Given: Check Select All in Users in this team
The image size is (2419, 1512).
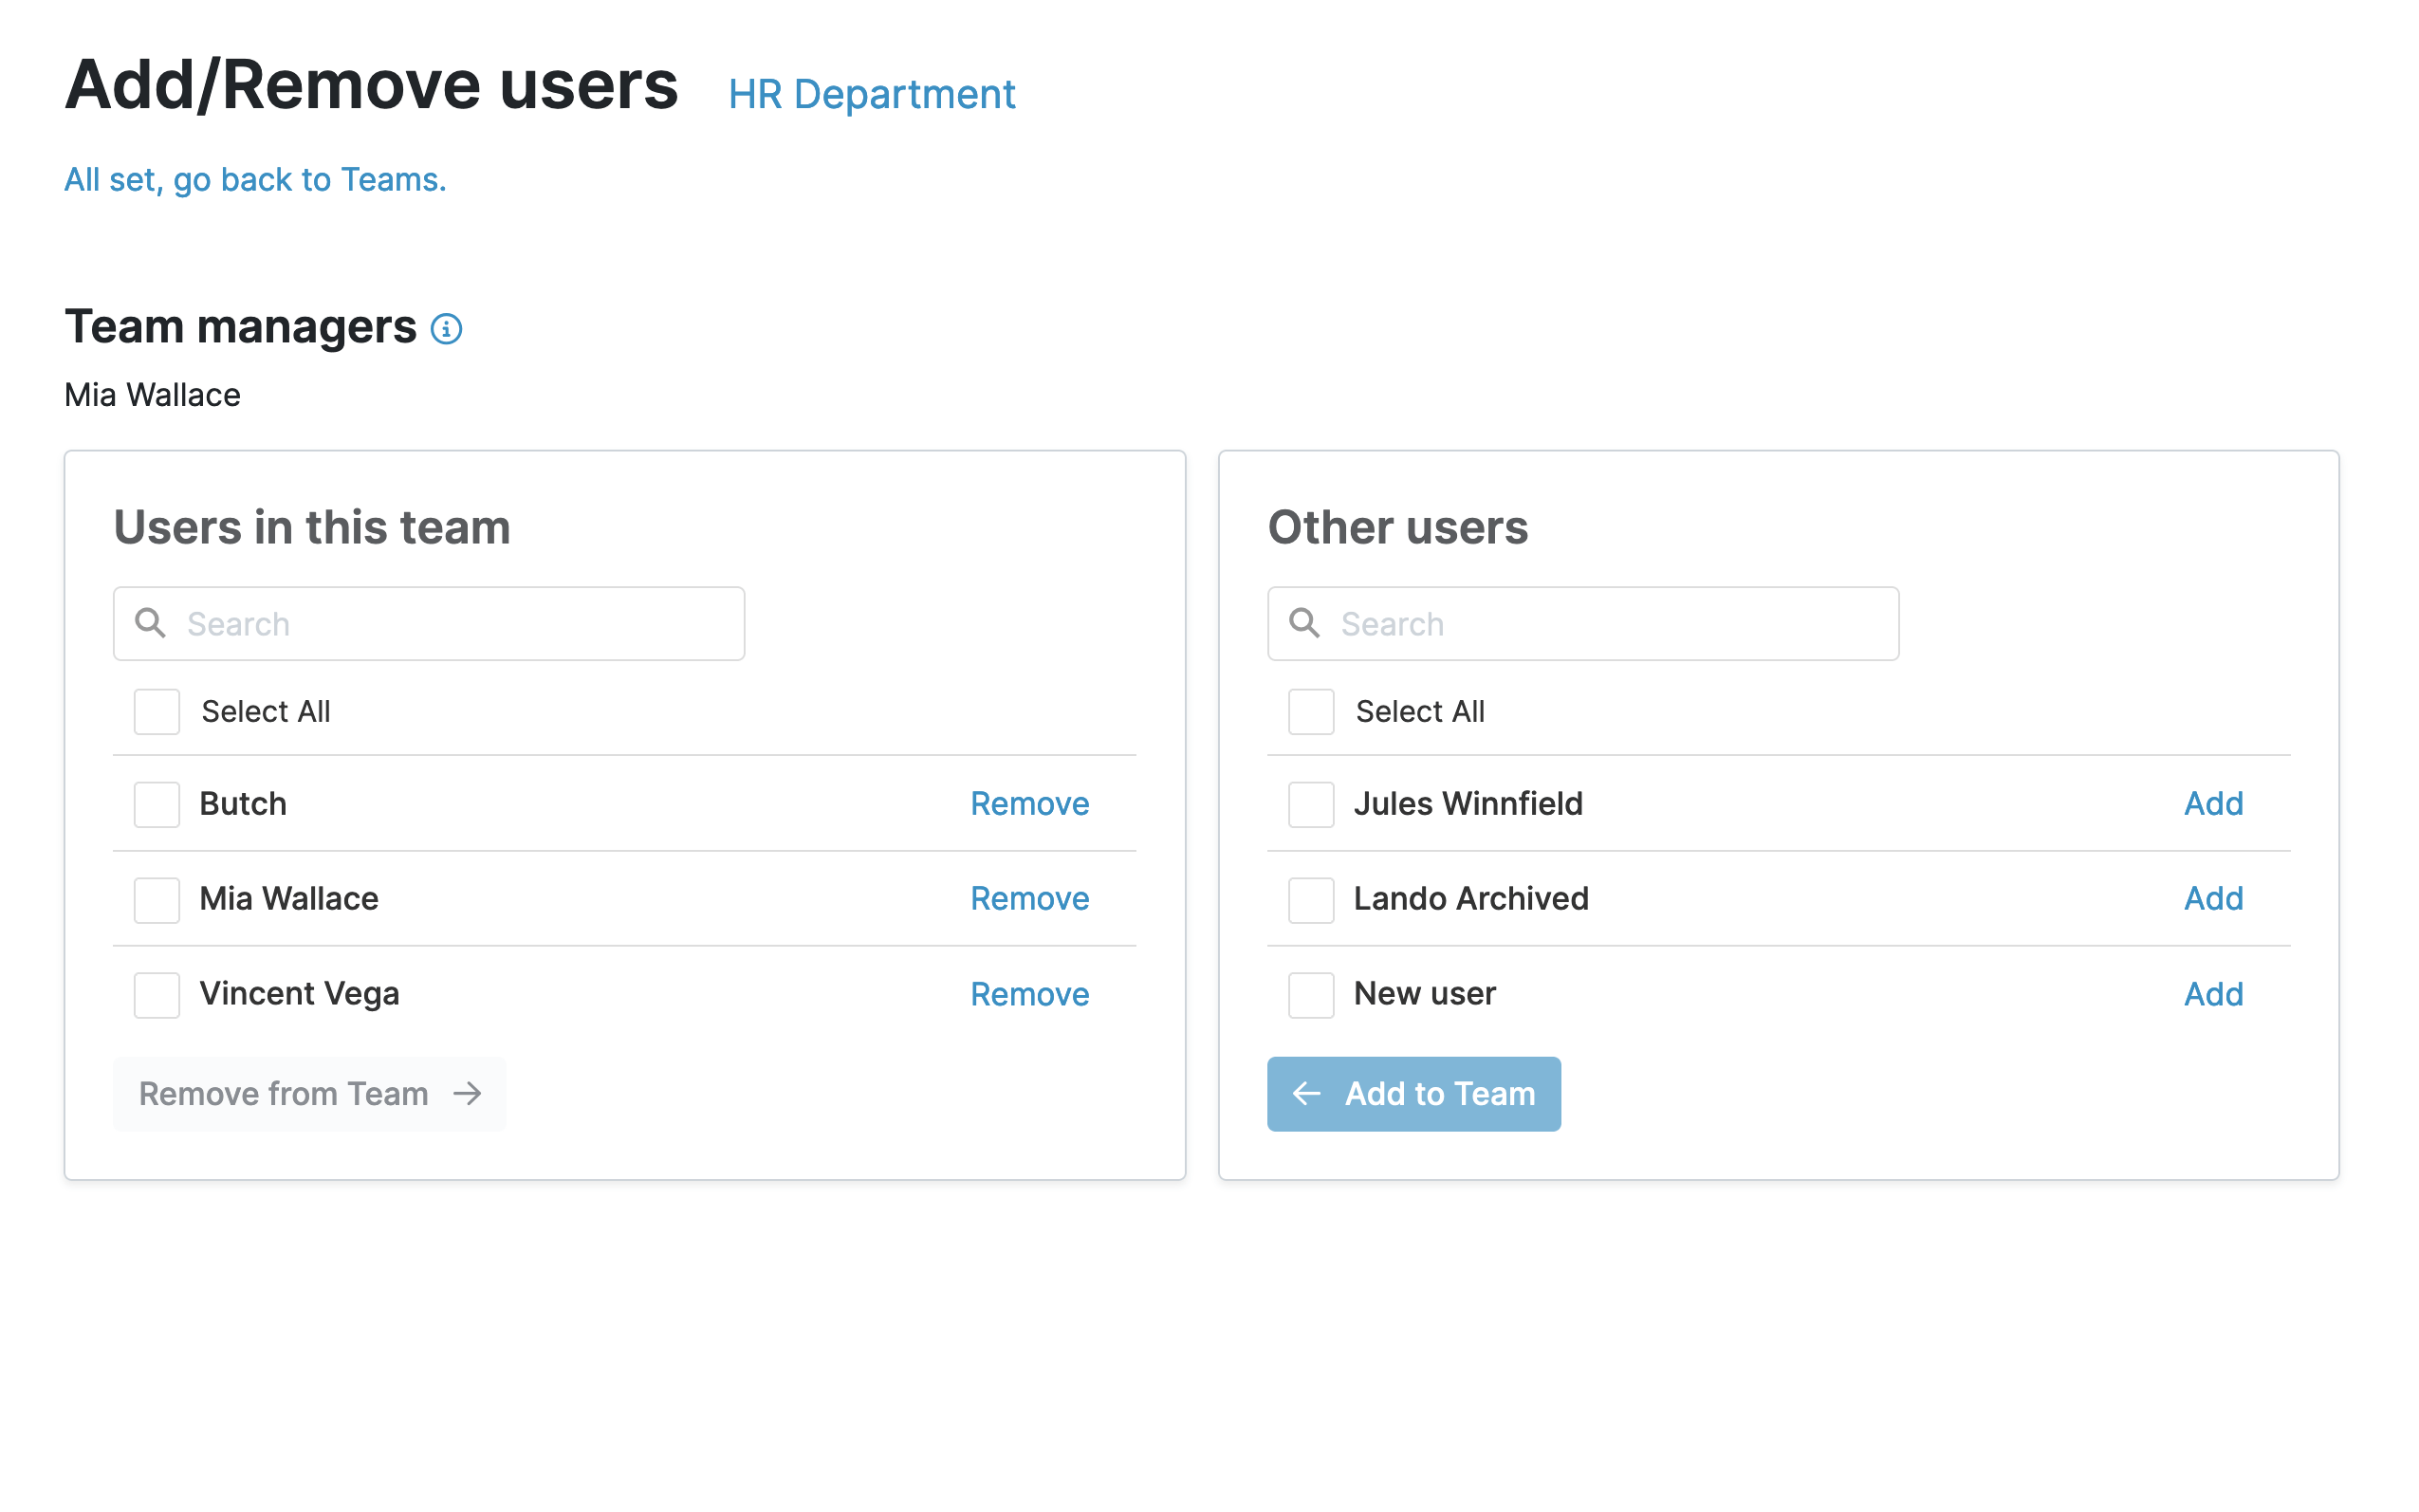Looking at the screenshot, I should coord(157,711).
